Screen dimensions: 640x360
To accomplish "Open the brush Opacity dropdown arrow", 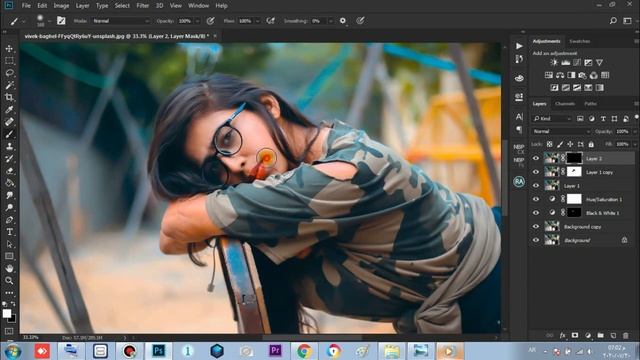I will click(x=198, y=21).
